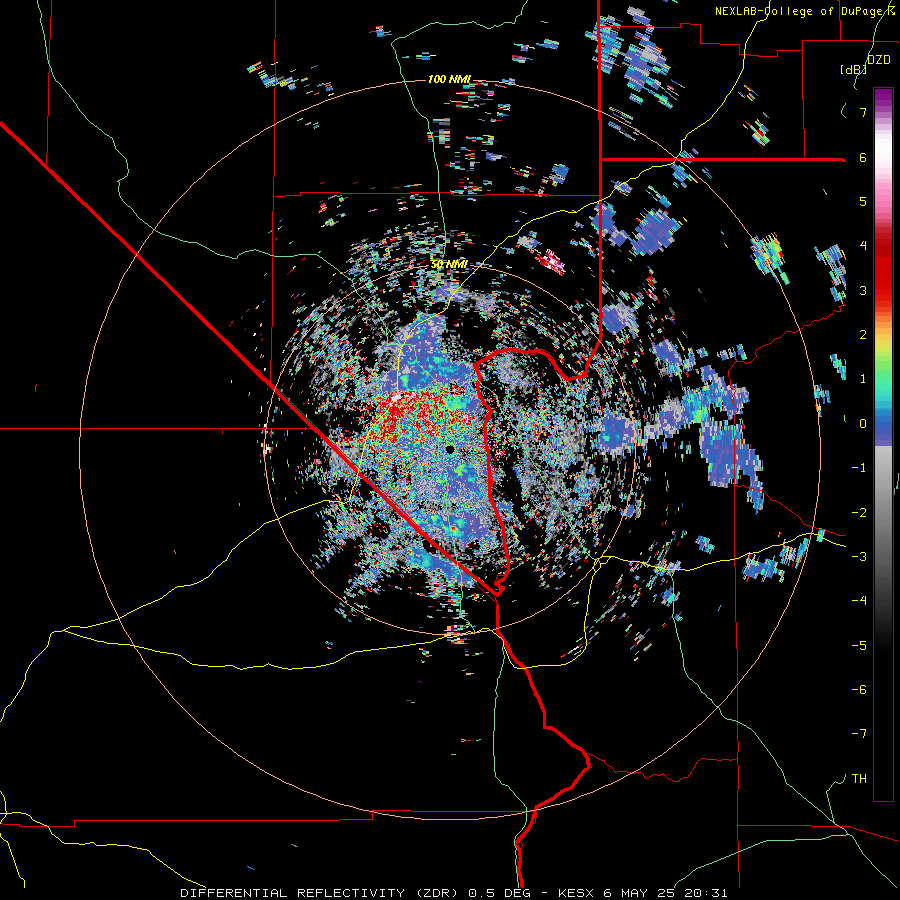The width and height of the screenshot is (900, 900).
Task: Click the '50 NMI' range ring label
Action: coord(449,264)
